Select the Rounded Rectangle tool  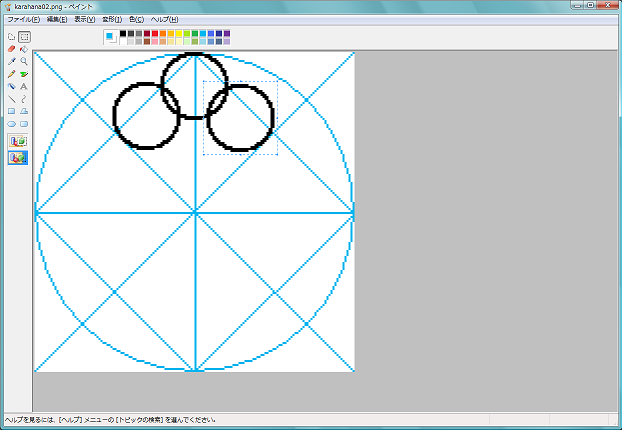point(24,124)
